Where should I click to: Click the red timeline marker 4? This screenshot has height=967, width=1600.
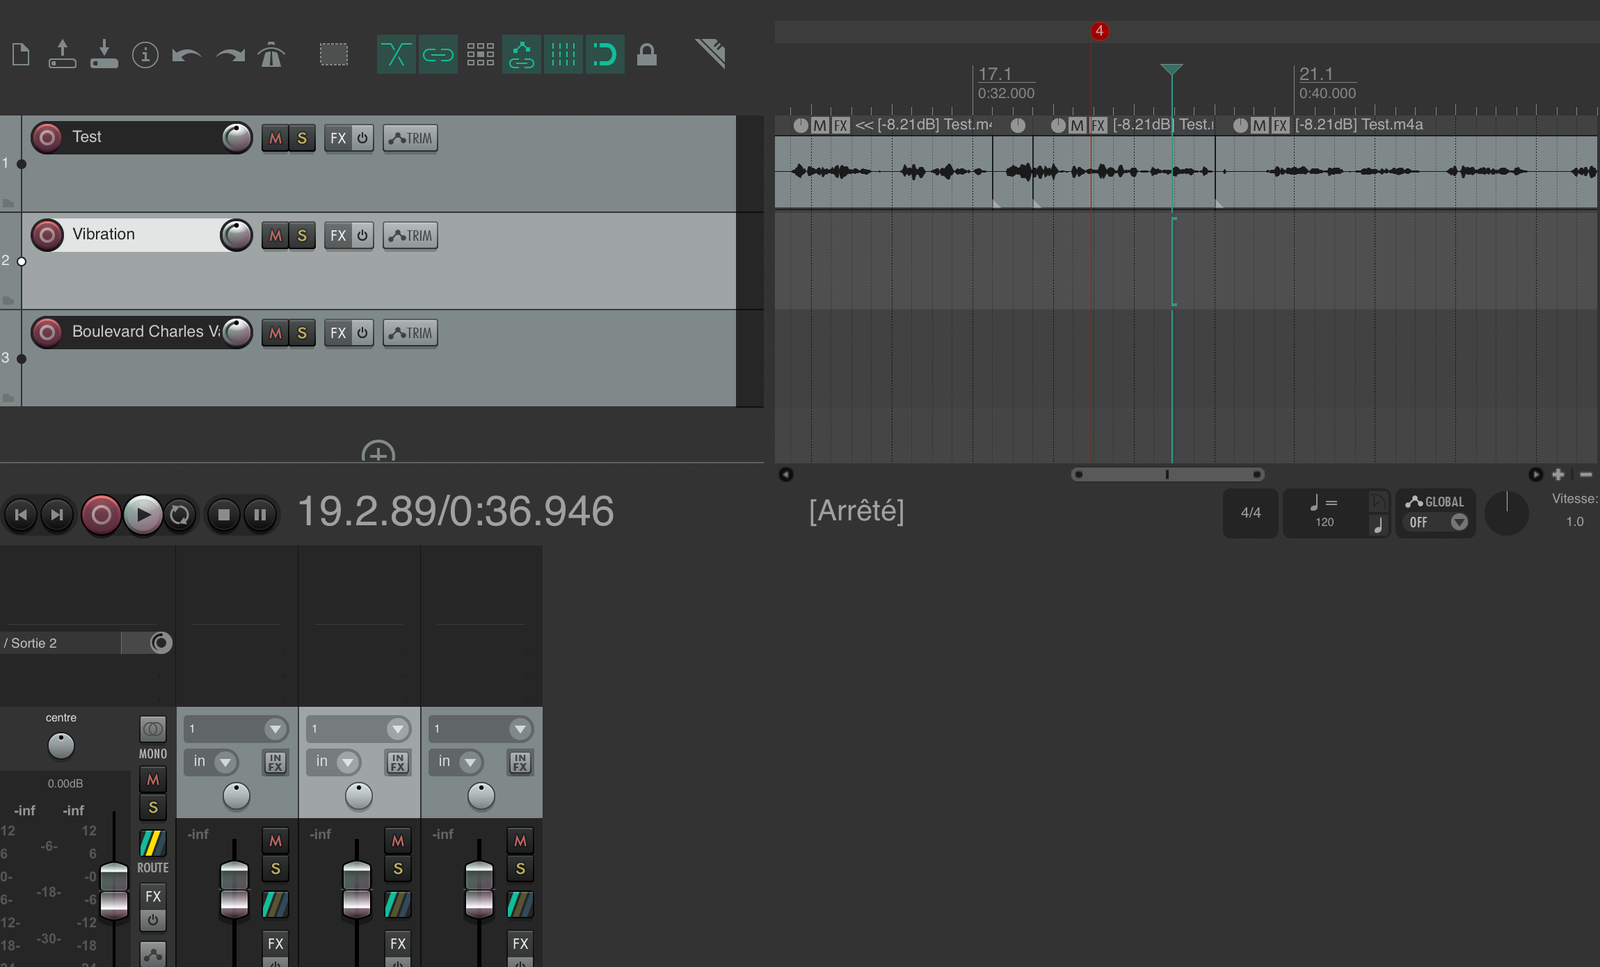click(1099, 31)
